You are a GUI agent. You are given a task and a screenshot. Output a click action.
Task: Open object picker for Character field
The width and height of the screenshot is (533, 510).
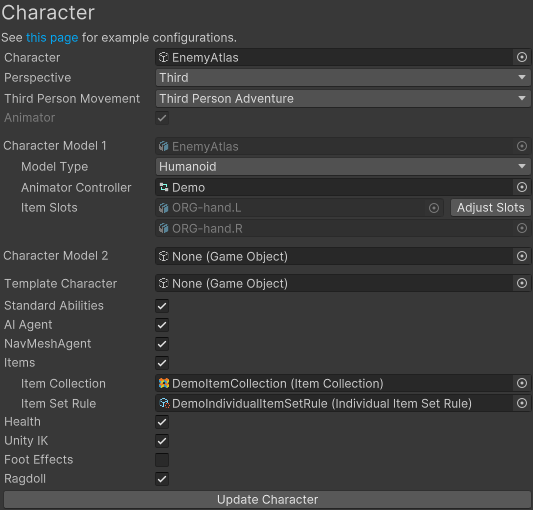tap(521, 57)
